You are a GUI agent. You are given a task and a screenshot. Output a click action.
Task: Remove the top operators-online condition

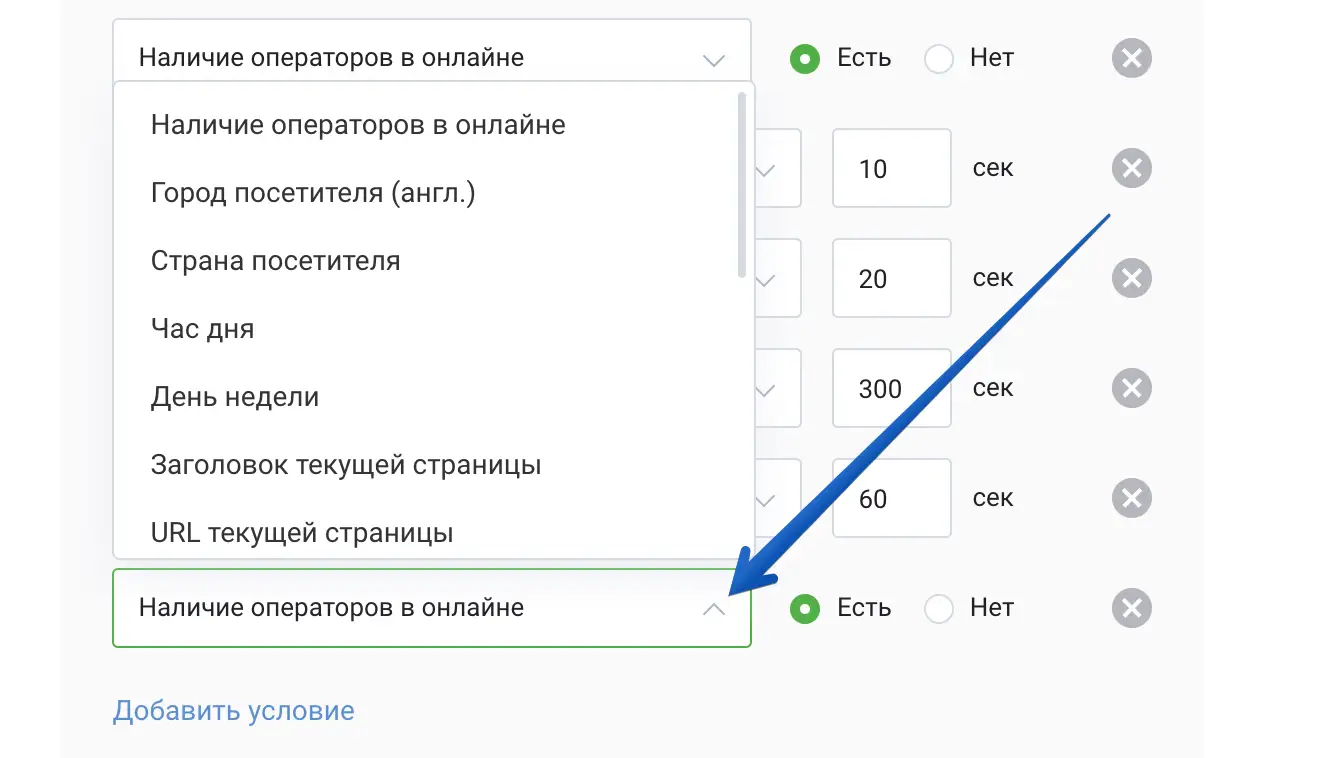[1131, 58]
